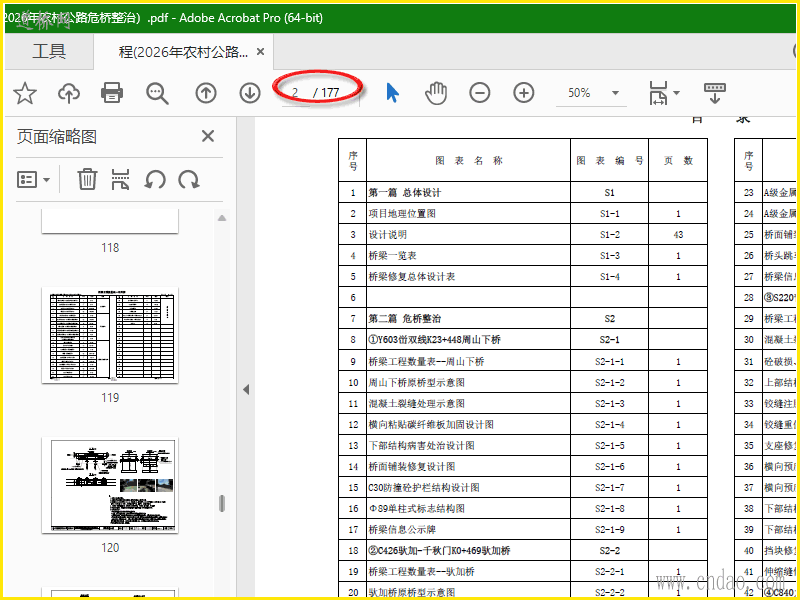This screenshot has height=600, width=800.
Task: Add the file to starred bookmarks
Action: 24,93
